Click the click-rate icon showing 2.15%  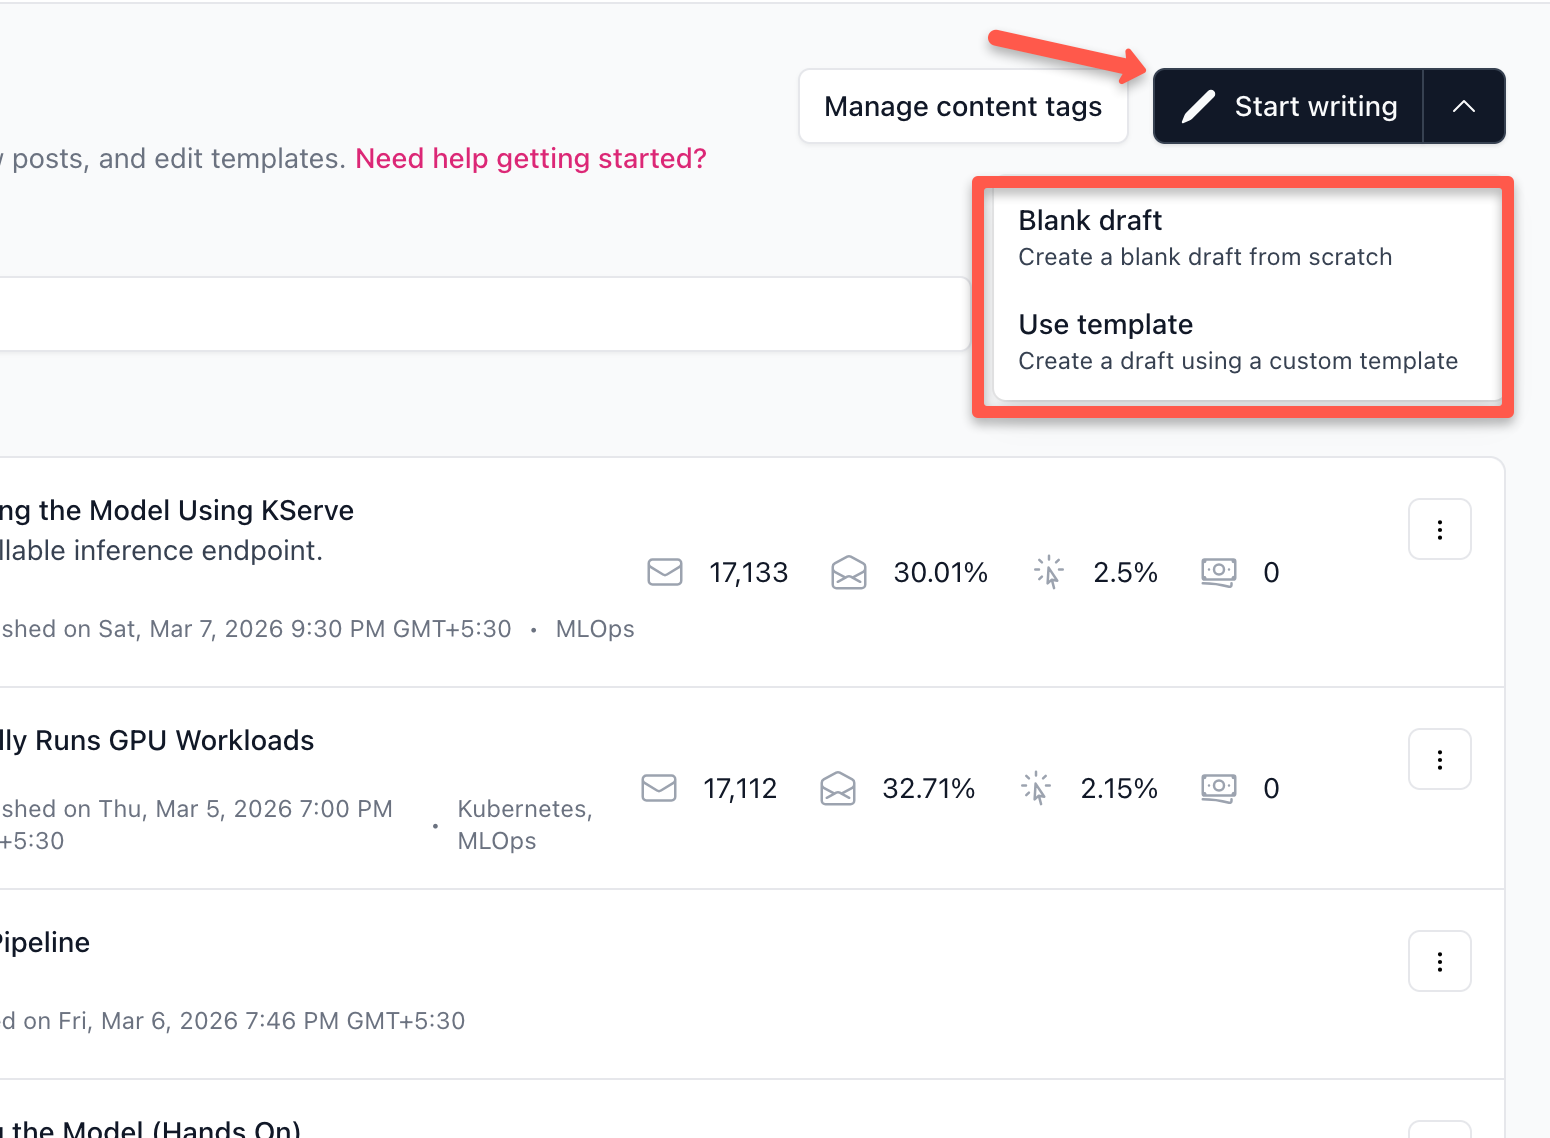click(1036, 787)
